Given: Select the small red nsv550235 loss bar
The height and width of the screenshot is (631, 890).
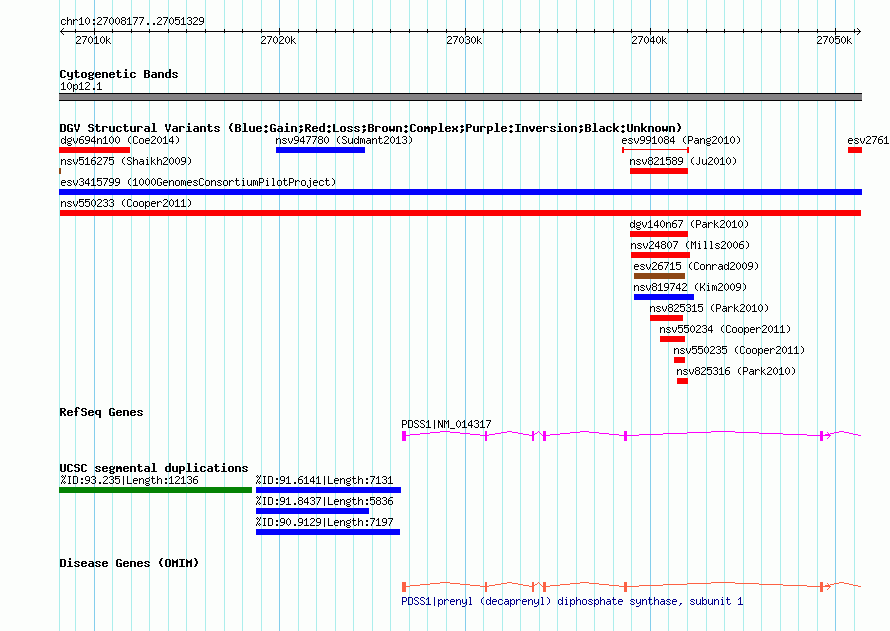Looking at the screenshot, I should [x=679, y=360].
